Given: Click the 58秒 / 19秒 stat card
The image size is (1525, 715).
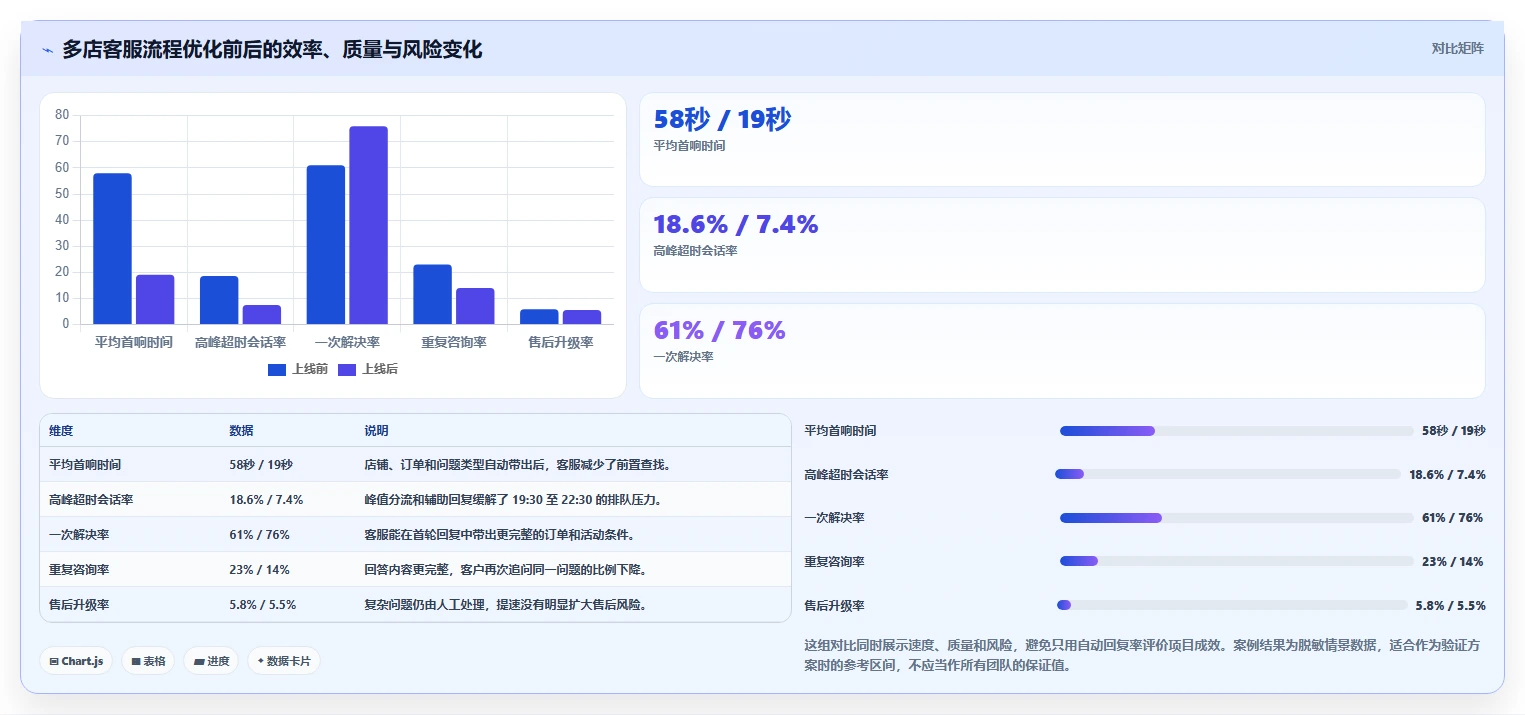Looking at the screenshot, I should coord(1062,140).
